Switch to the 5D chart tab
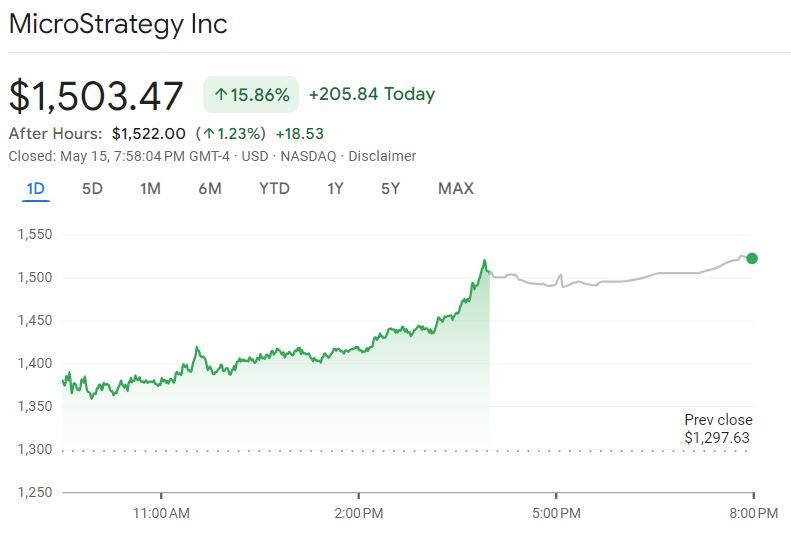 [92, 189]
